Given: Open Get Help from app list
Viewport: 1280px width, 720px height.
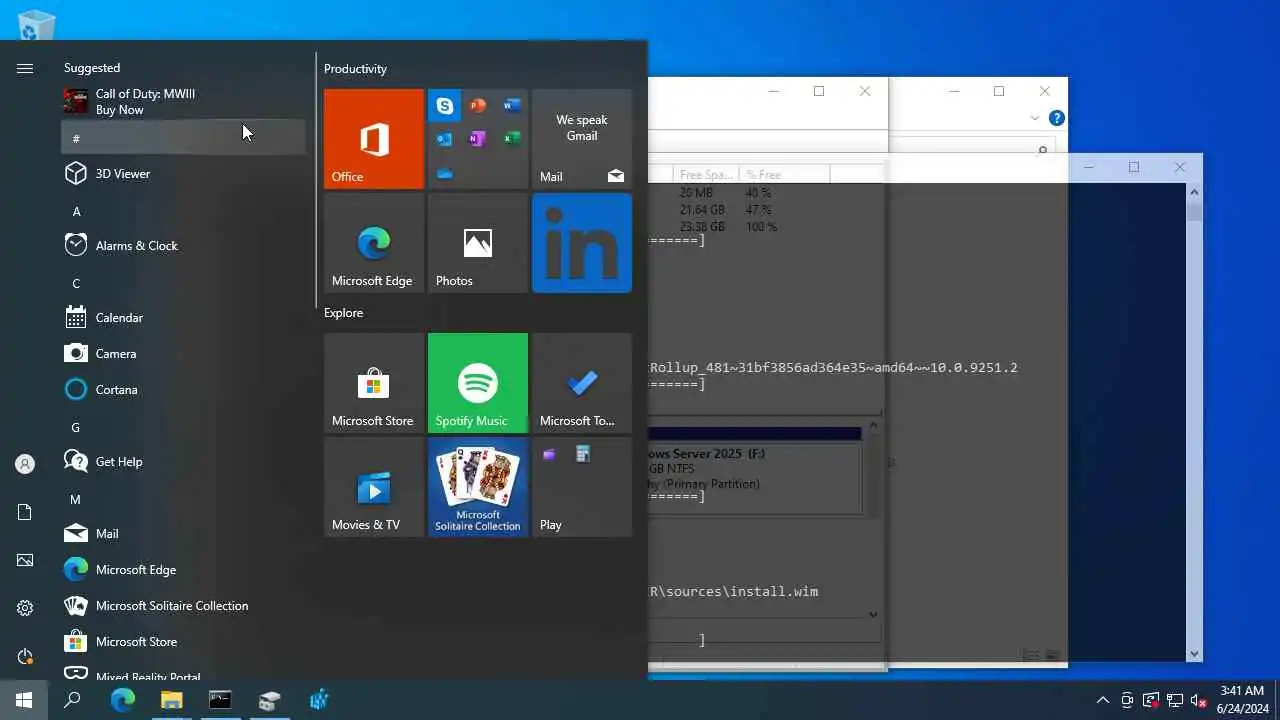Looking at the screenshot, I should tap(184, 462).
